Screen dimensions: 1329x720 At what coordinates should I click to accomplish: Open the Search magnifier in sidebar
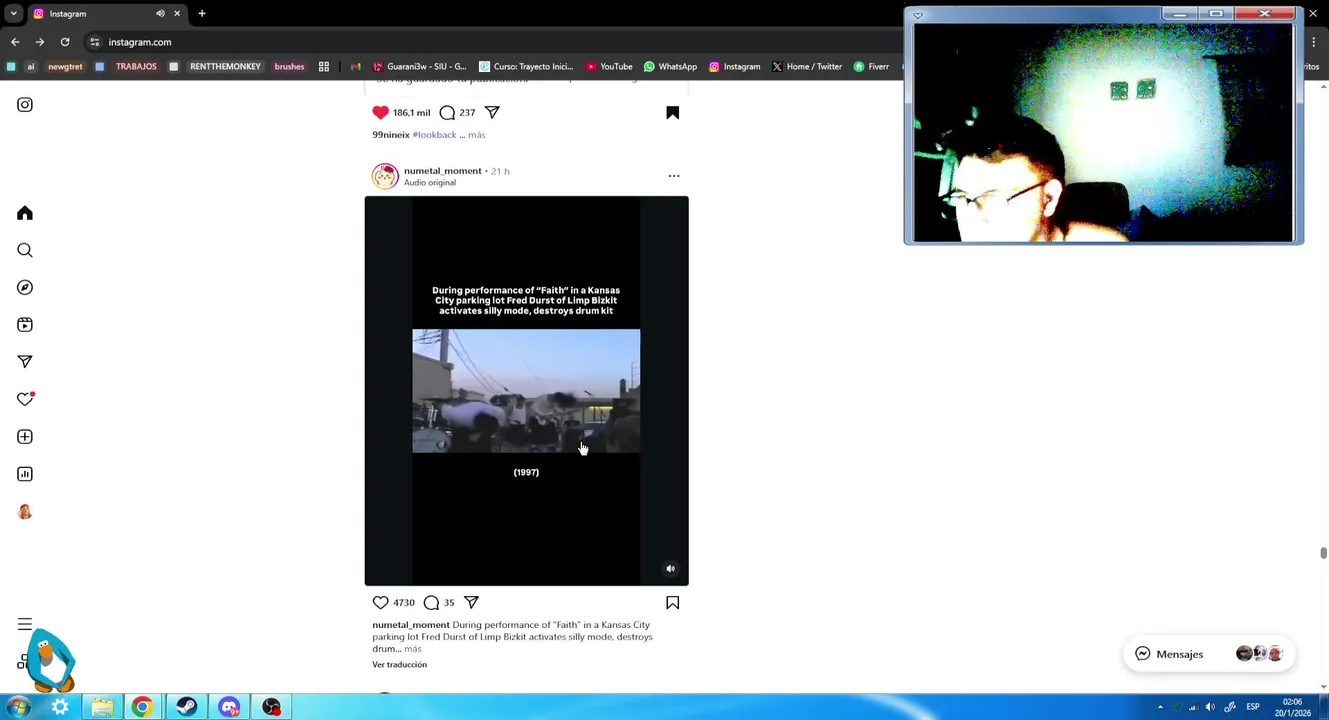(25, 250)
